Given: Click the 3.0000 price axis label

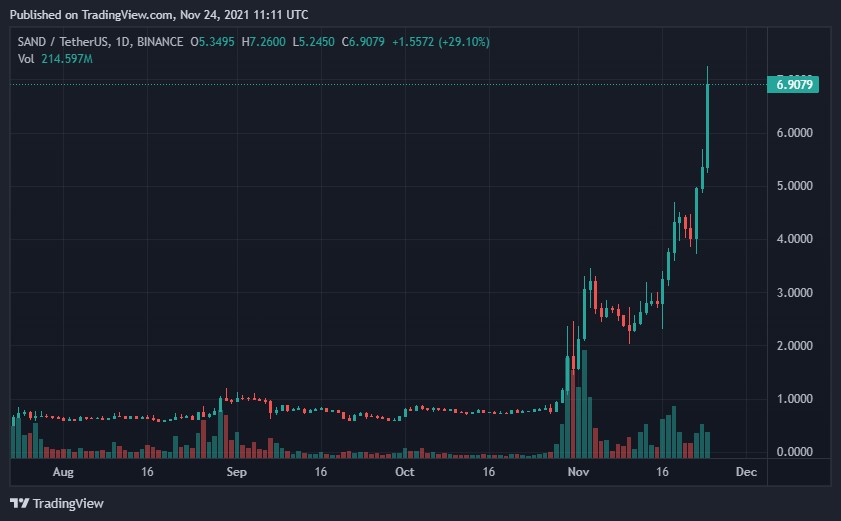Looking at the screenshot, I should (792, 293).
